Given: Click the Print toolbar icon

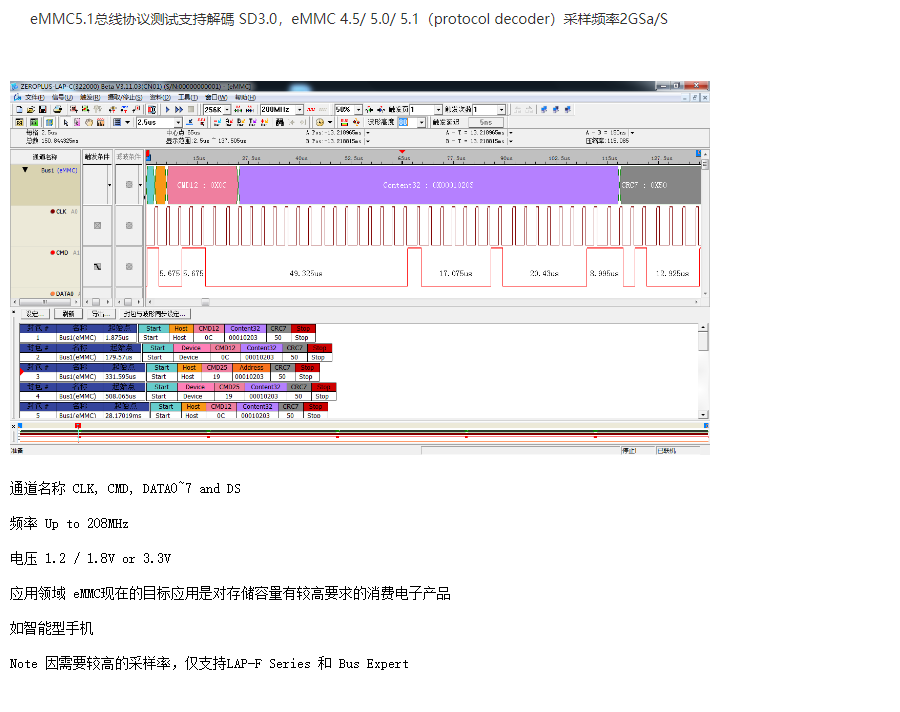Looking at the screenshot, I should pos(57,109).
